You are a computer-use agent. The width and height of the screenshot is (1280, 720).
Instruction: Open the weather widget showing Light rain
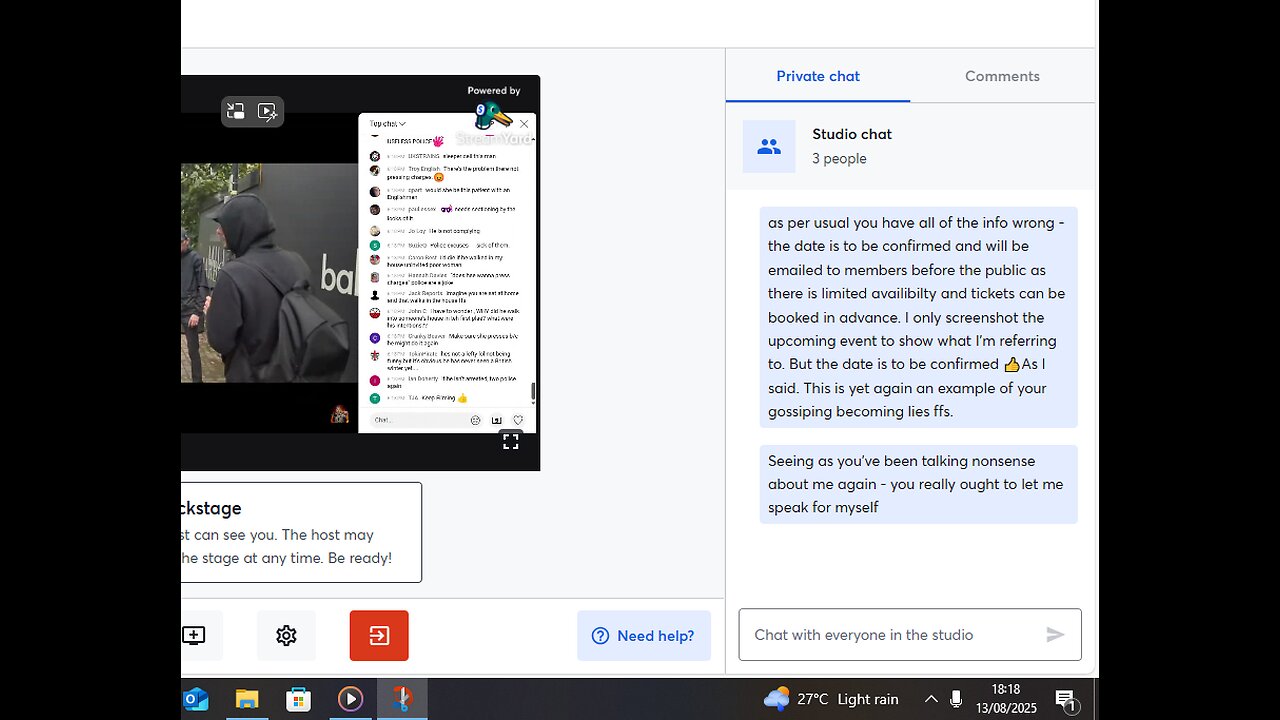click(831, 699)
